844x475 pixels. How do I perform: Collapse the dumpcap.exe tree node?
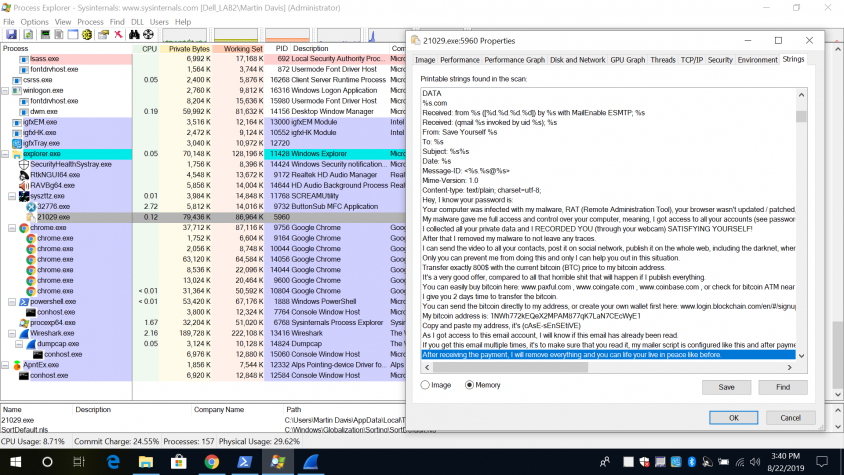coord(19,344)
